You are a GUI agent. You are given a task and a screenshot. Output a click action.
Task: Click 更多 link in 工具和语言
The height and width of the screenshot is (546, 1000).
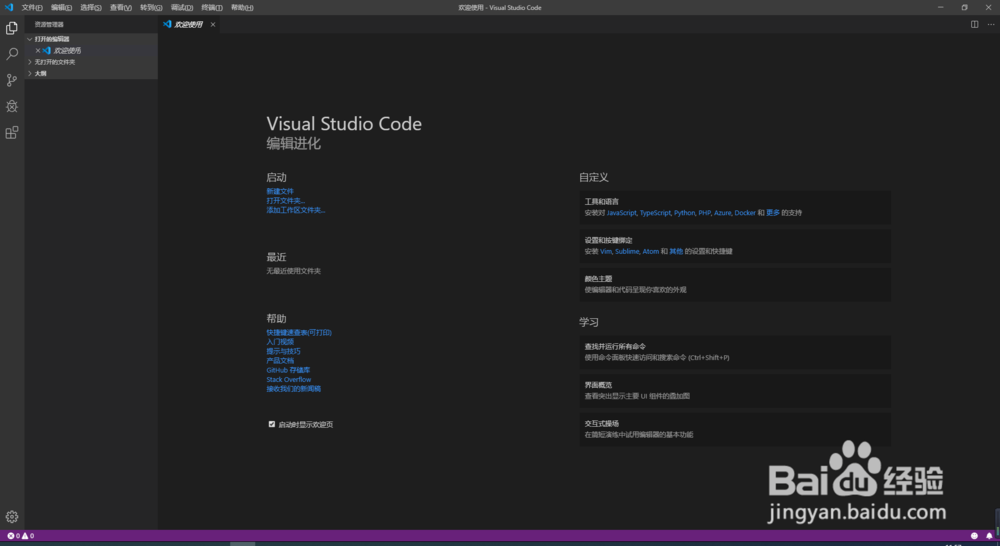(773, 213)
